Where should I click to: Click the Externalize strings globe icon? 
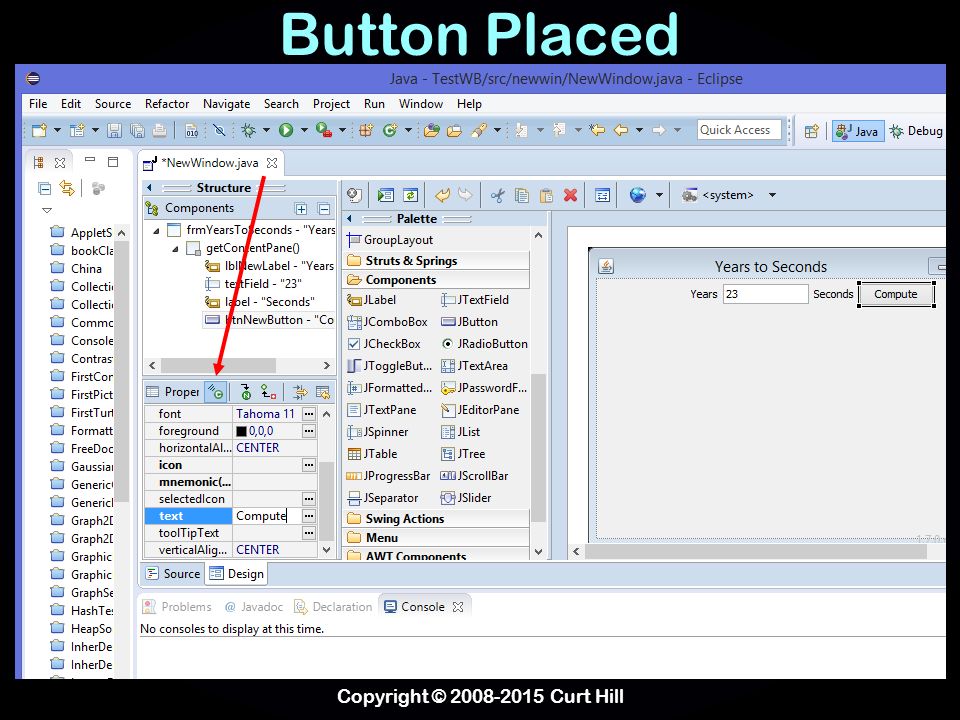tap(637, 195)
